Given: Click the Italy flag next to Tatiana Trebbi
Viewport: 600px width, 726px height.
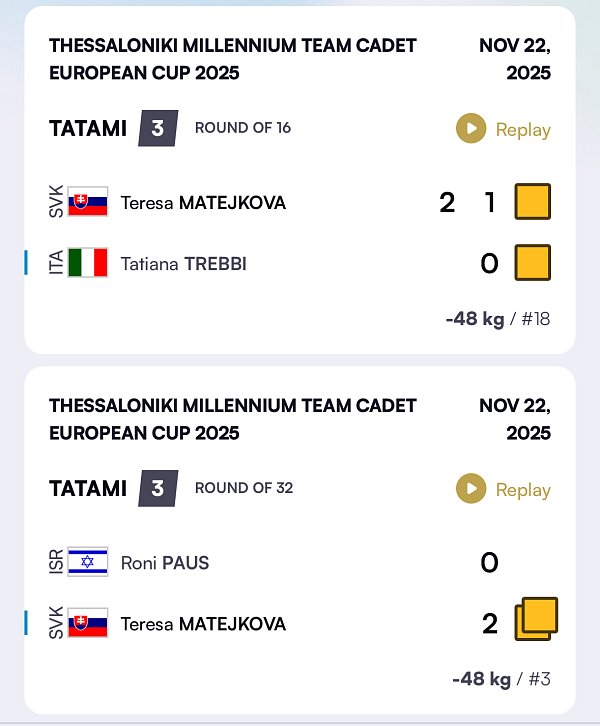Looking at the screenshot, I should [87, 264].
